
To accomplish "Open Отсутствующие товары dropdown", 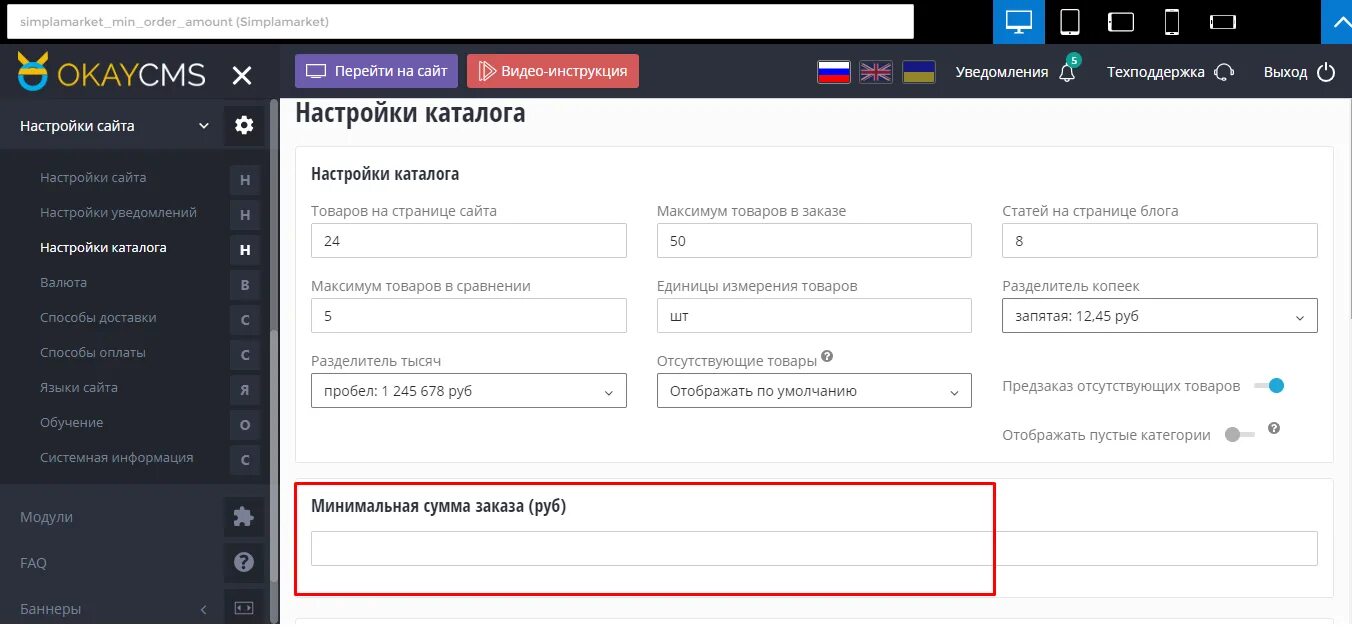I will [814, 391].
